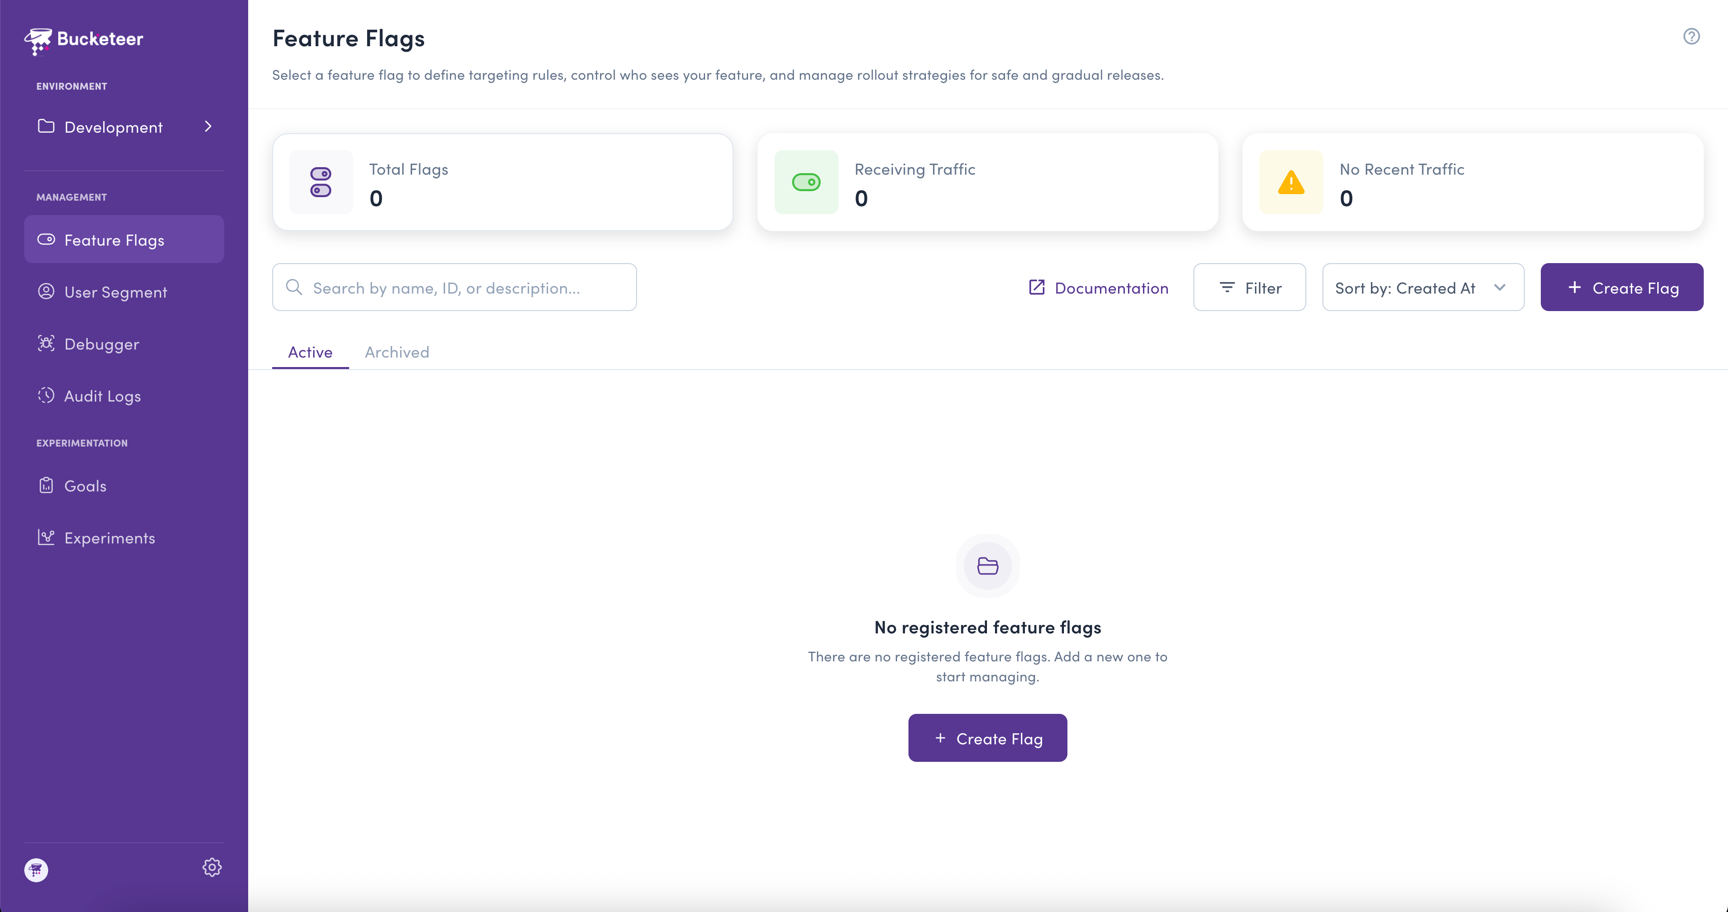The width and height of the screenshot is (1728, 912).
Task: Open the Documentation link
Action: tap(1098, 288)
